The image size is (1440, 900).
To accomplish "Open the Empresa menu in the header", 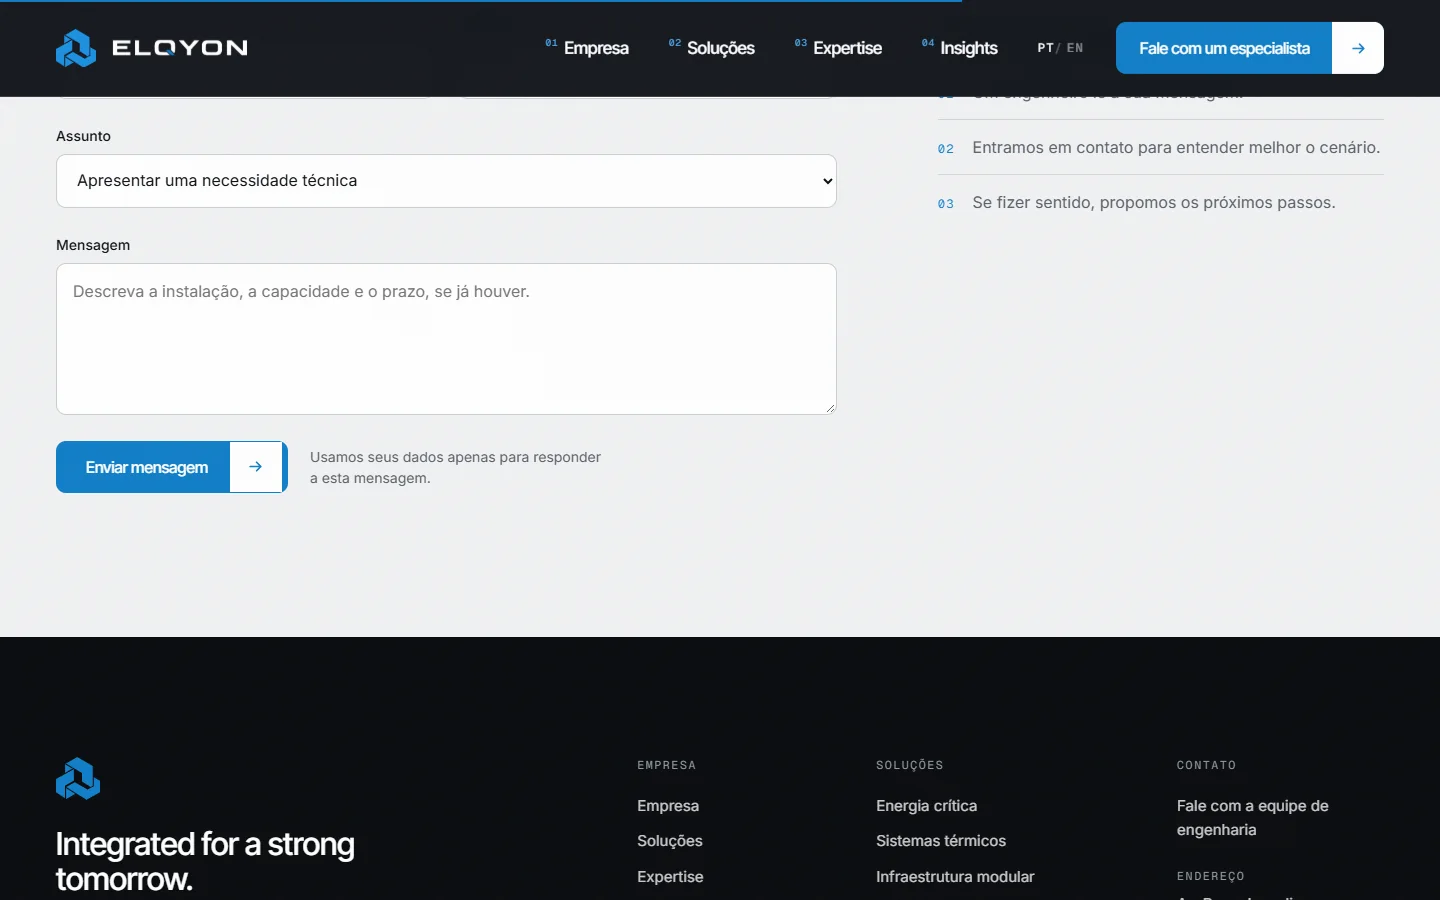I will (x=587, y=48).
